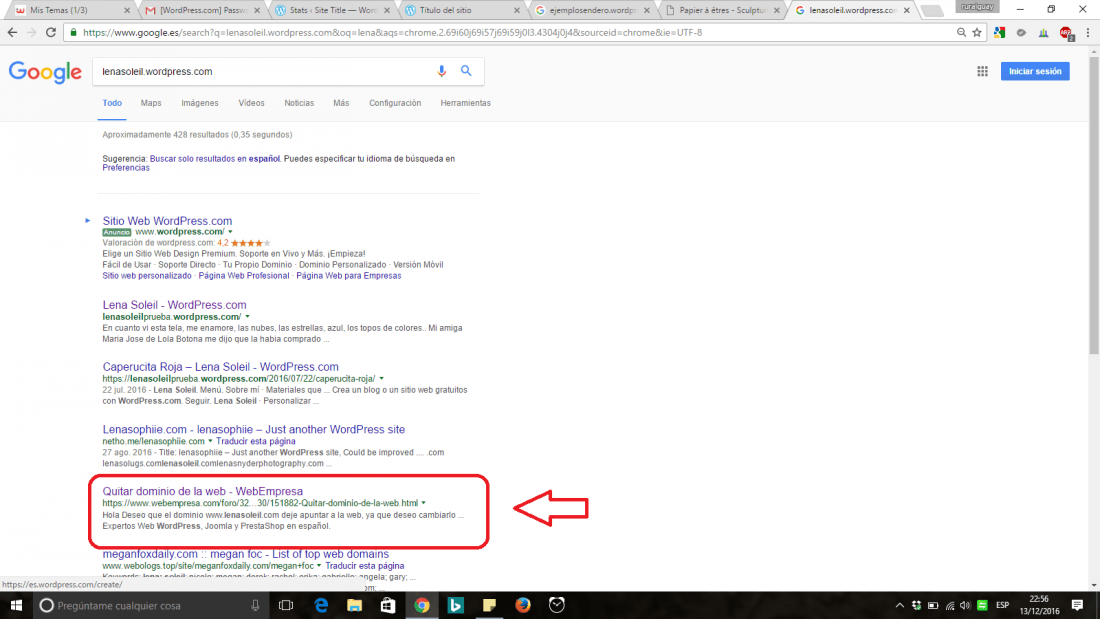Click Traducir esta página beside webologs.top
This screenshot has width=1100, height=619.
[365, 566]
